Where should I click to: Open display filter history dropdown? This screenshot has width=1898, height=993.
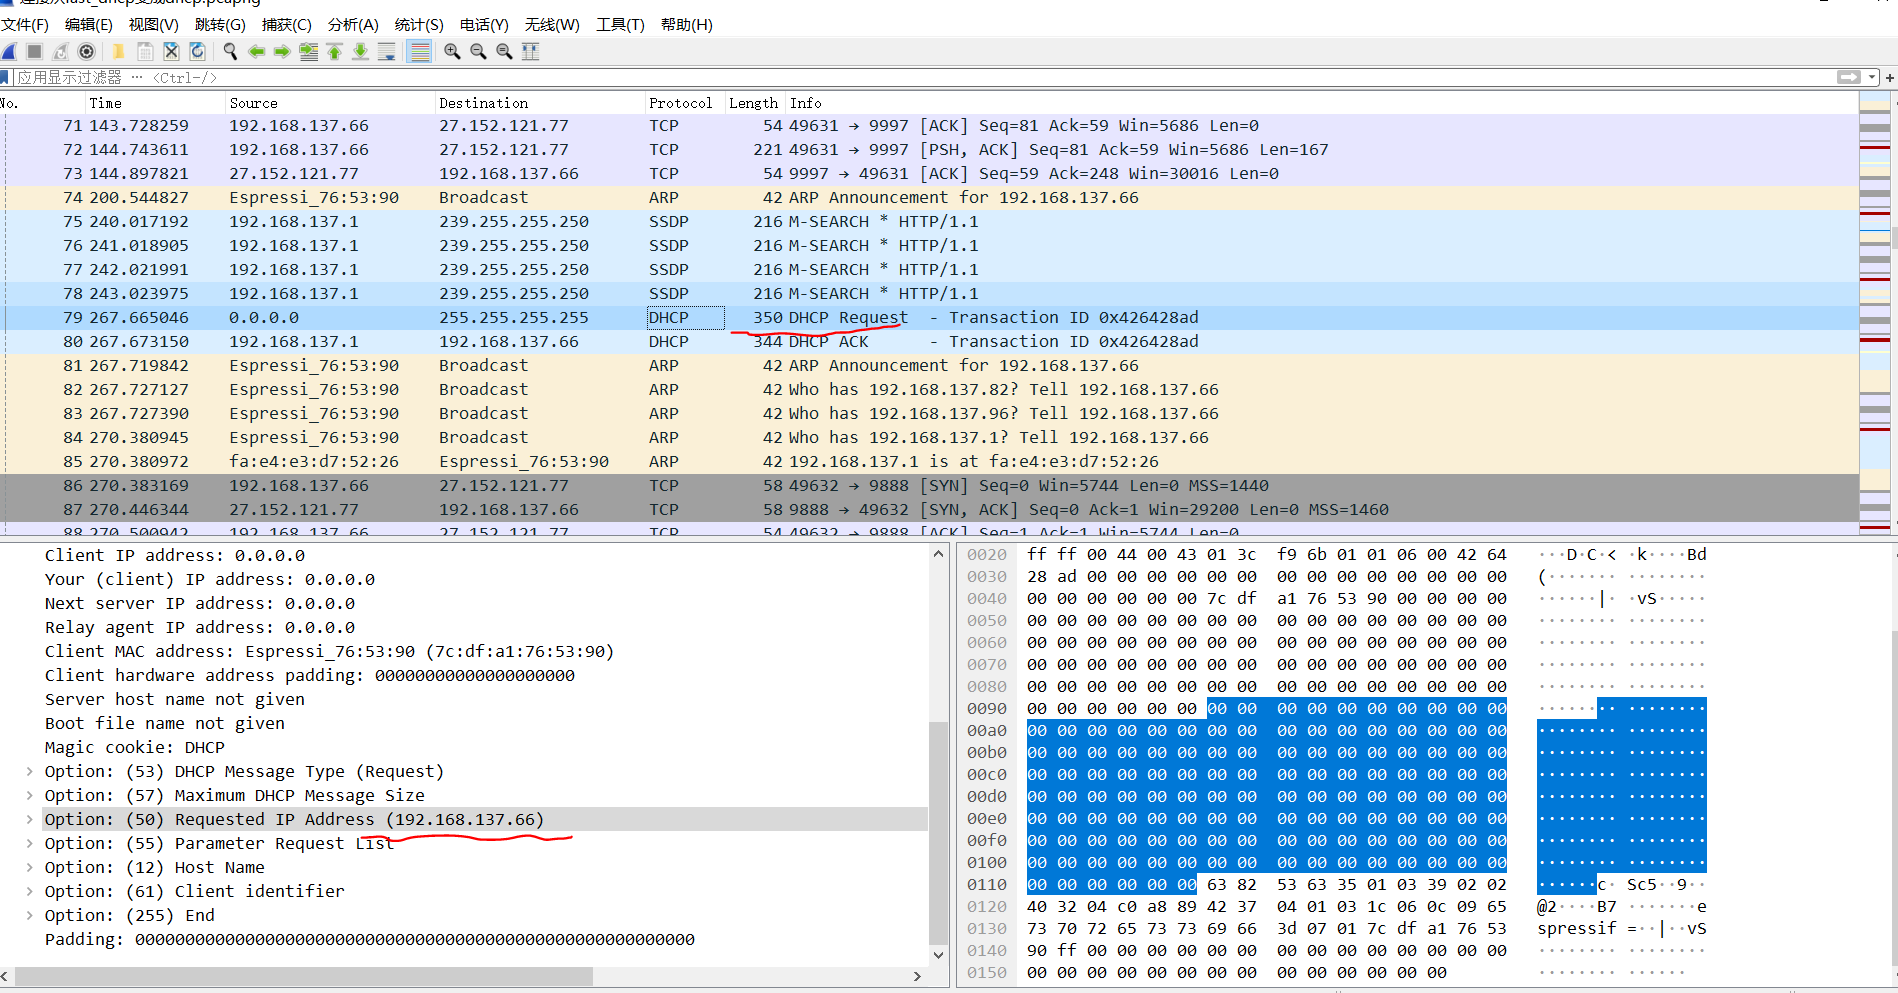pos(1871,77)
